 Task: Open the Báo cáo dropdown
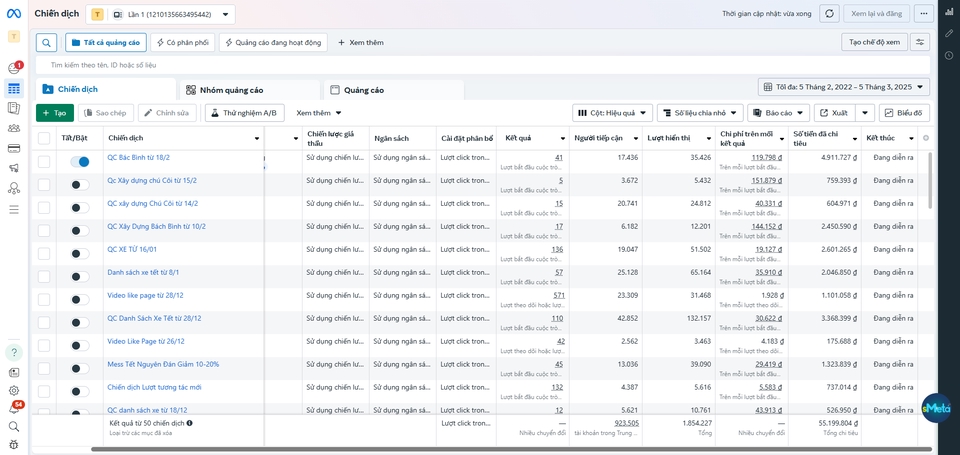[778, 113]
